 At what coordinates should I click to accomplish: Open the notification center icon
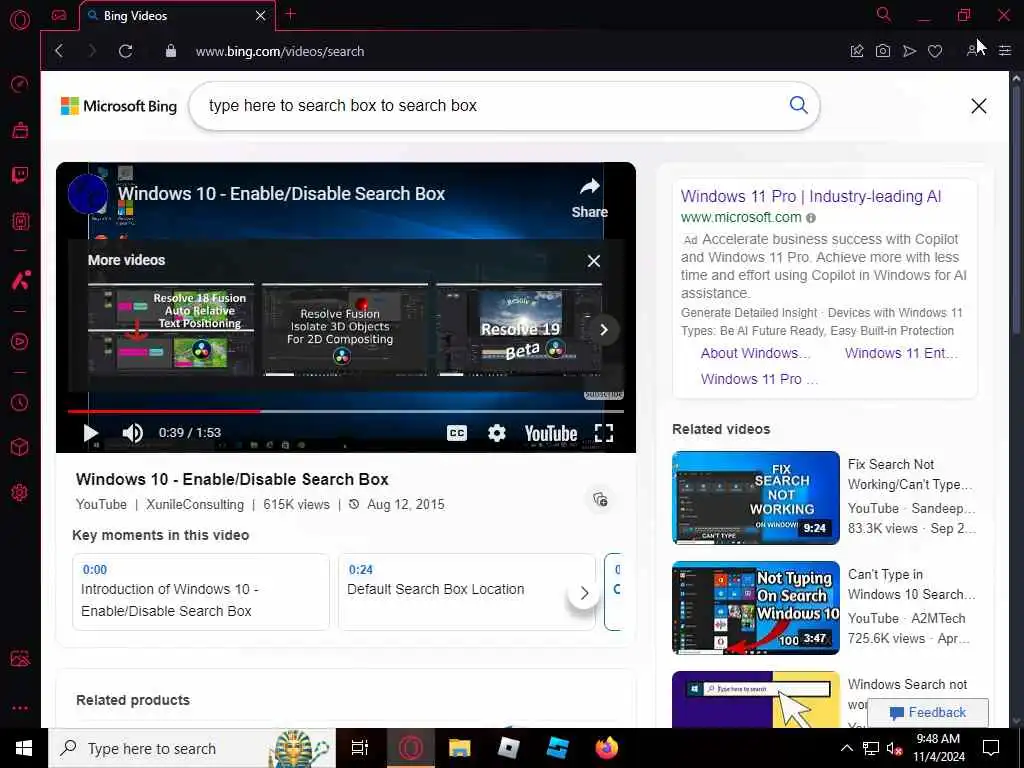991,748
